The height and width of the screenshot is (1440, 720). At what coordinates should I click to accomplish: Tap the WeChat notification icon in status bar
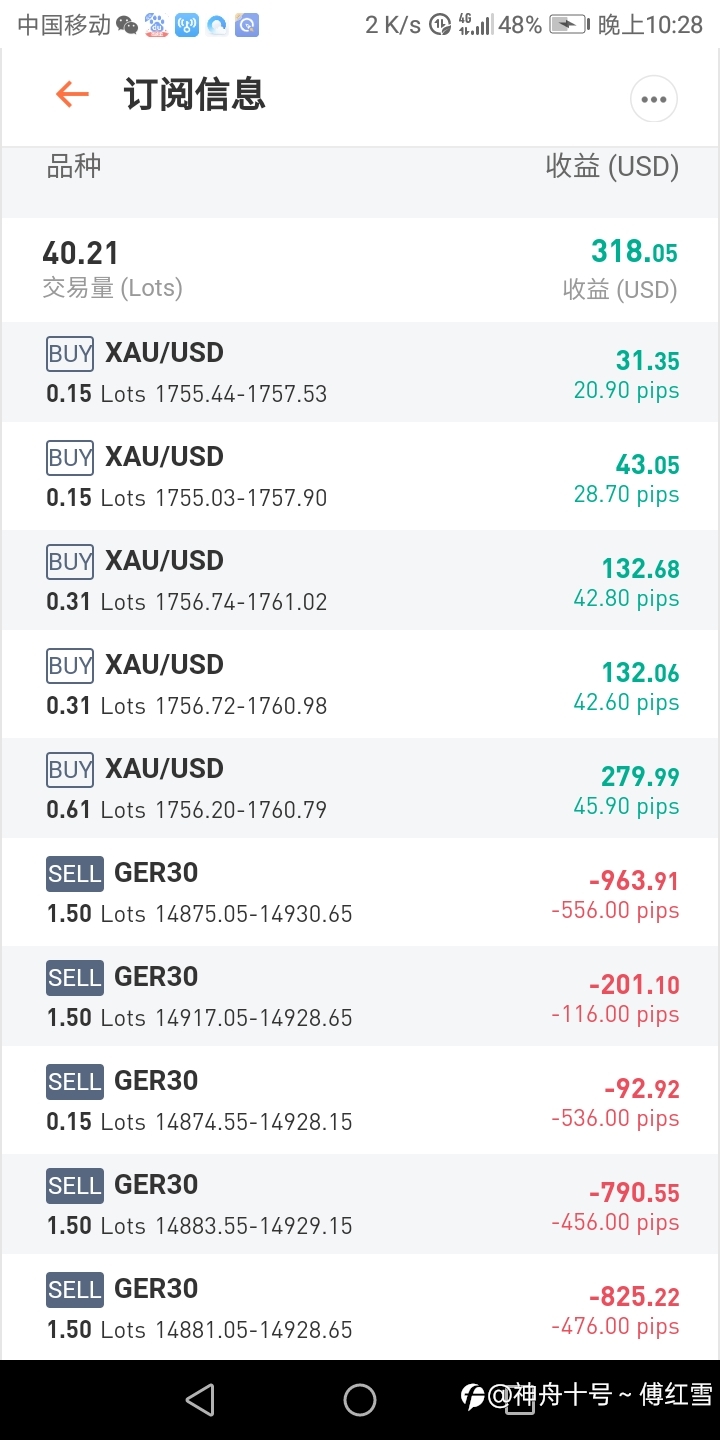tap(127, 25)
